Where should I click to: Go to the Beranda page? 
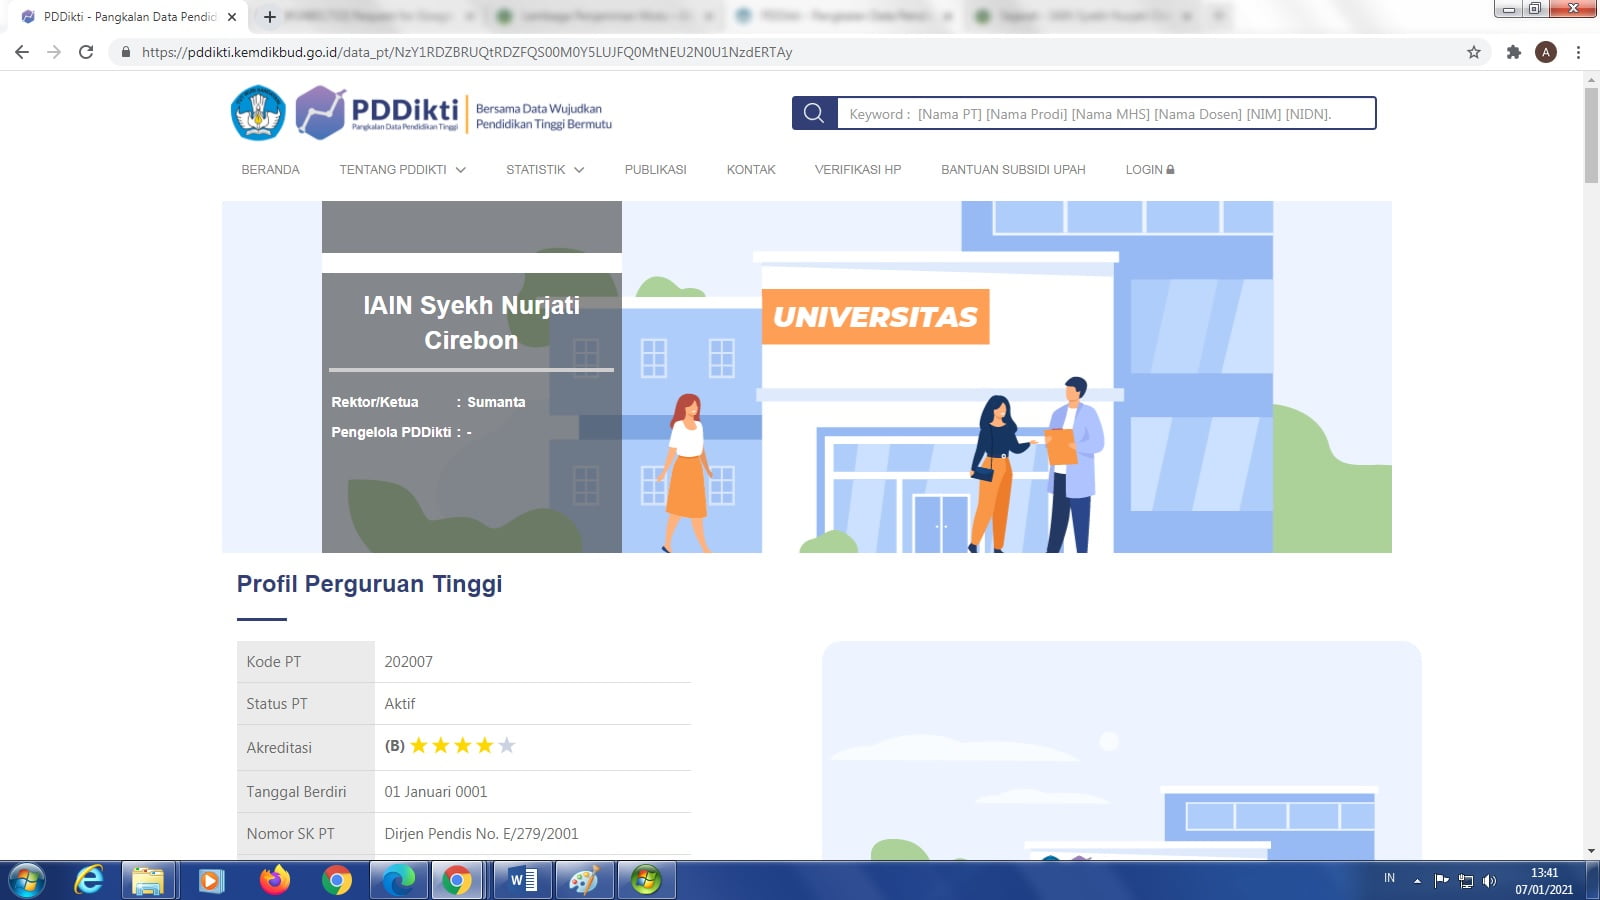[270, 170]
